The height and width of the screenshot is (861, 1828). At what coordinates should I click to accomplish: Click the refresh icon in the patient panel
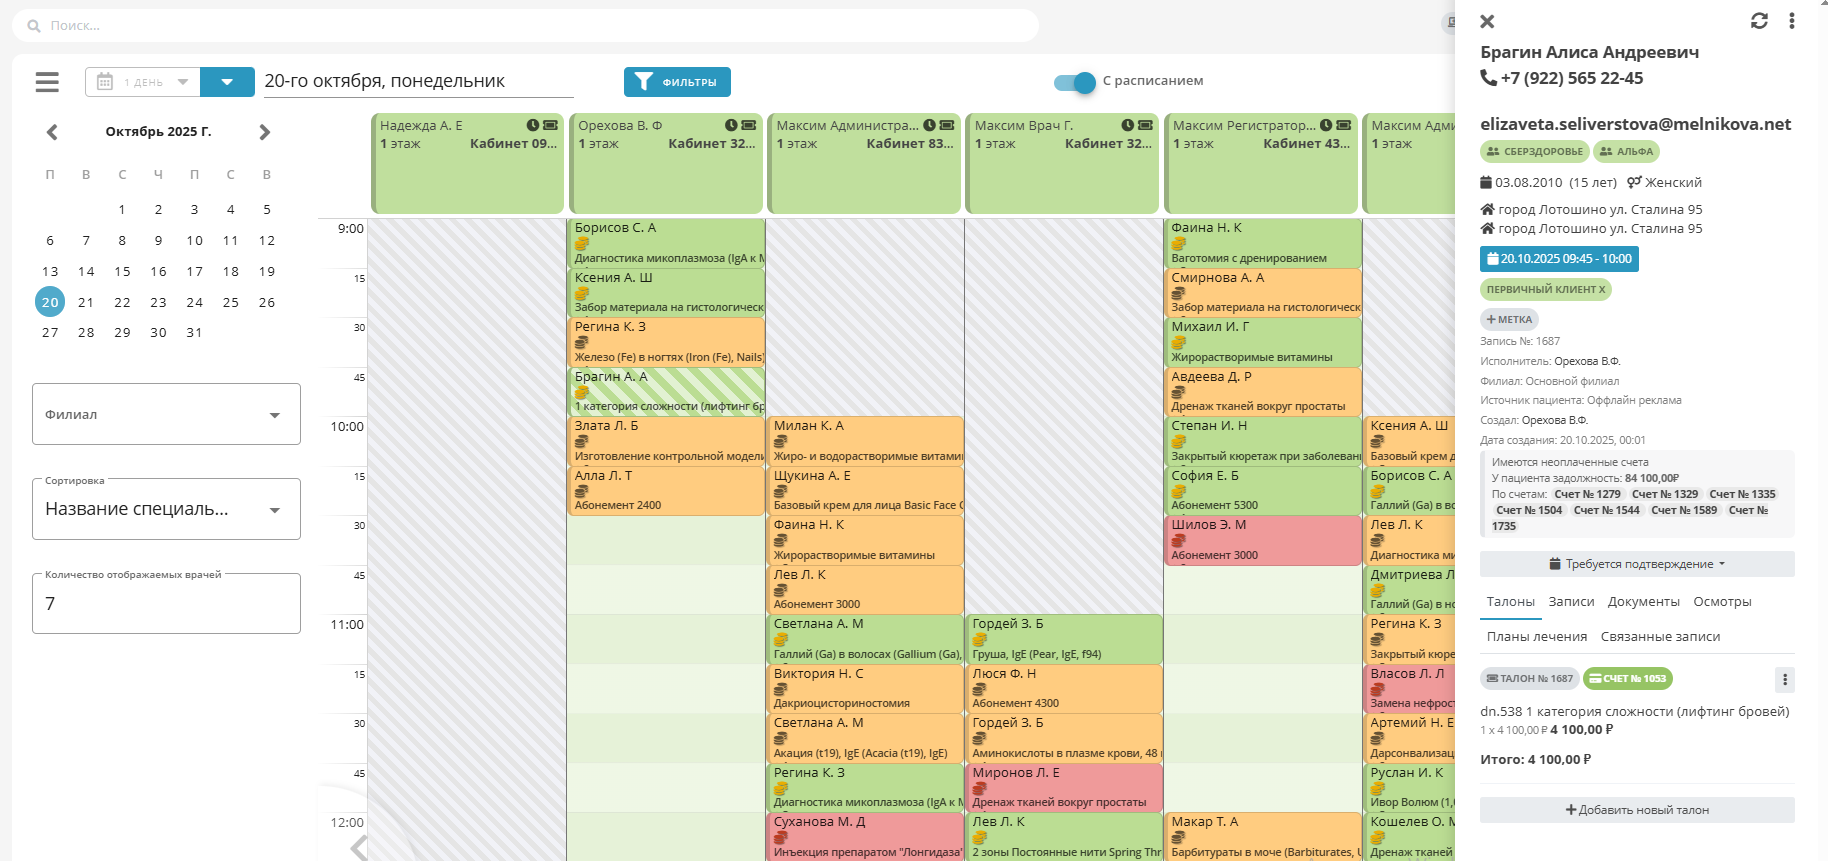(x=1759, y=21)
